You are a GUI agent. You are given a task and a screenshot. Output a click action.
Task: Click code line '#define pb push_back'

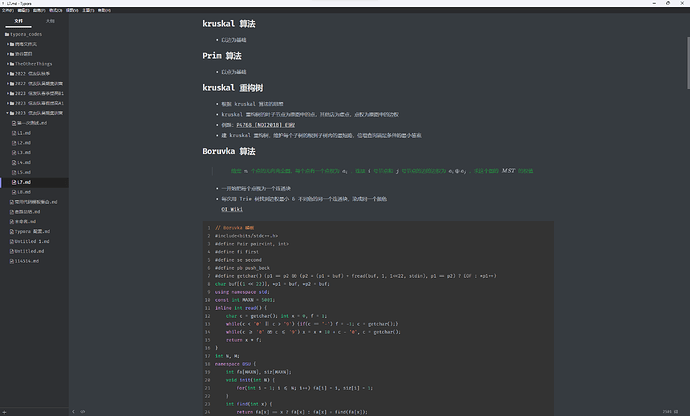(x=242, y=268)
